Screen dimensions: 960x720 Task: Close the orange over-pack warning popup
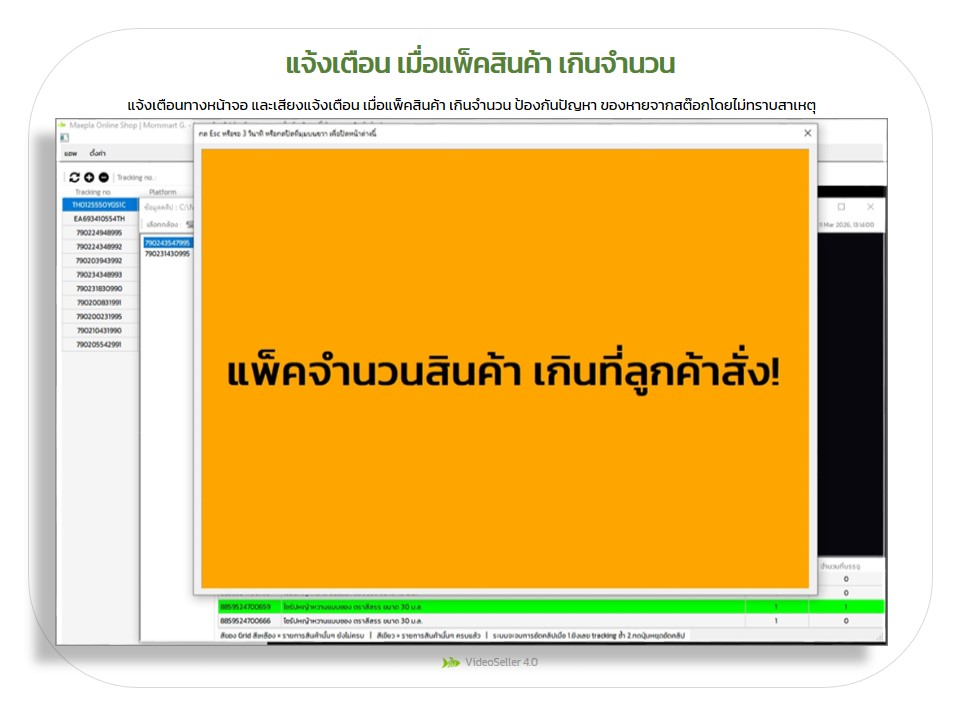pos(807,133)
